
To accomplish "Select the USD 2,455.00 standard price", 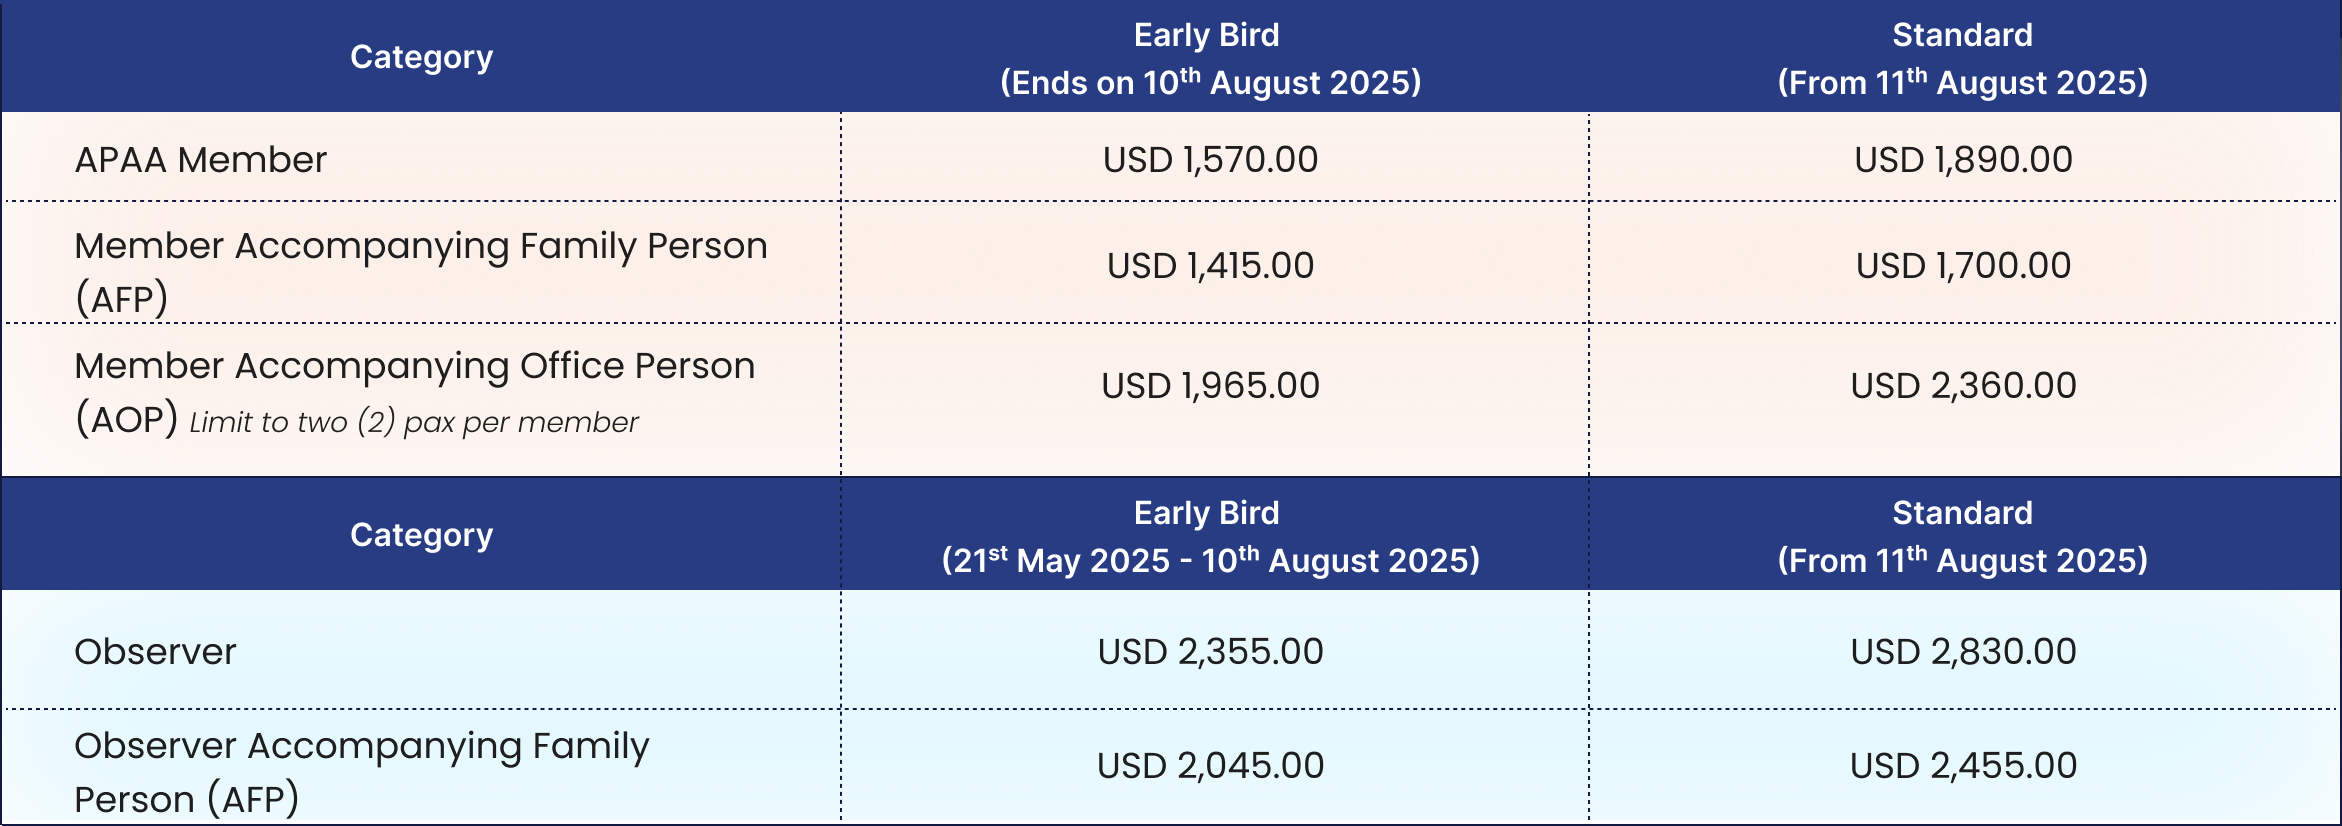I will click(x=1963, y=766).
